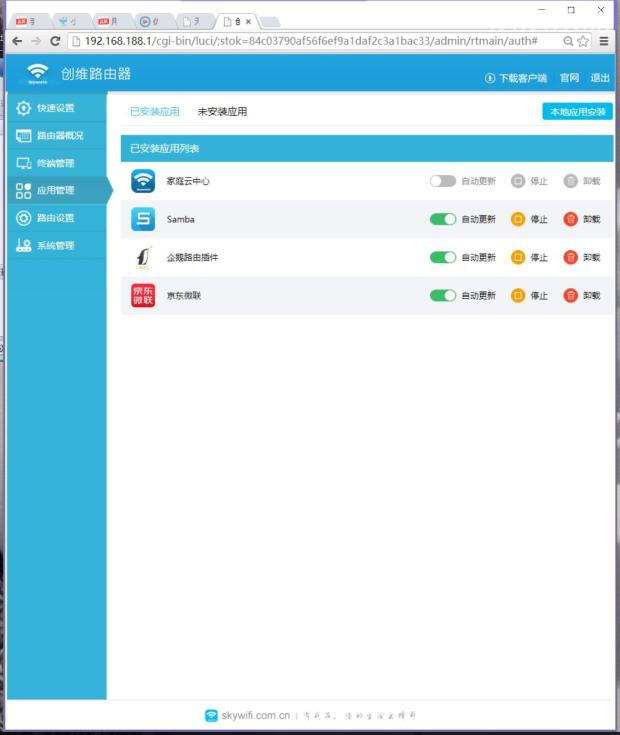Image resolution: width=620 pixels, height=735 pixels.
Task: Click the 退出 logout link
Action: coord(600,78)
